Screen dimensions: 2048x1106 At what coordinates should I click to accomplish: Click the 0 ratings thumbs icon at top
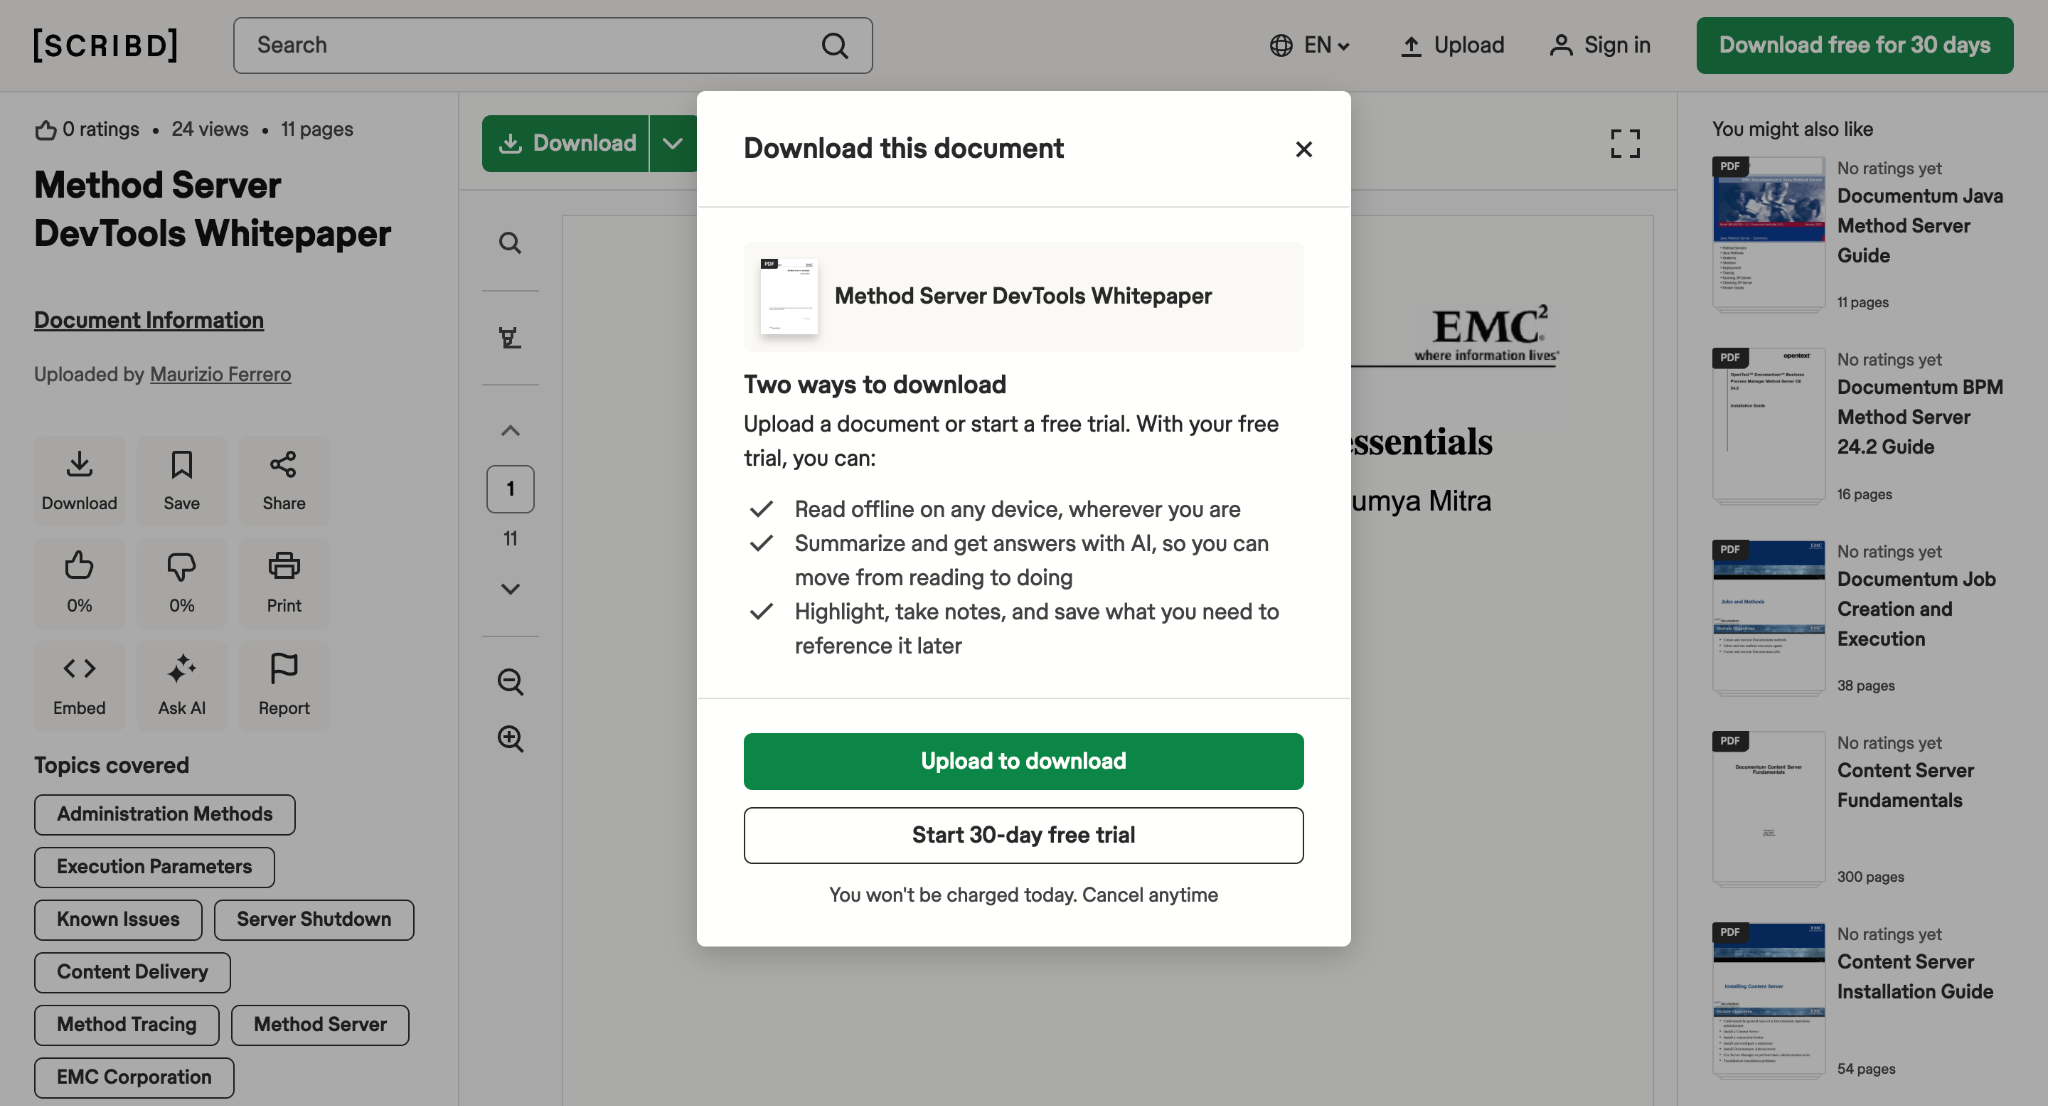45,130
